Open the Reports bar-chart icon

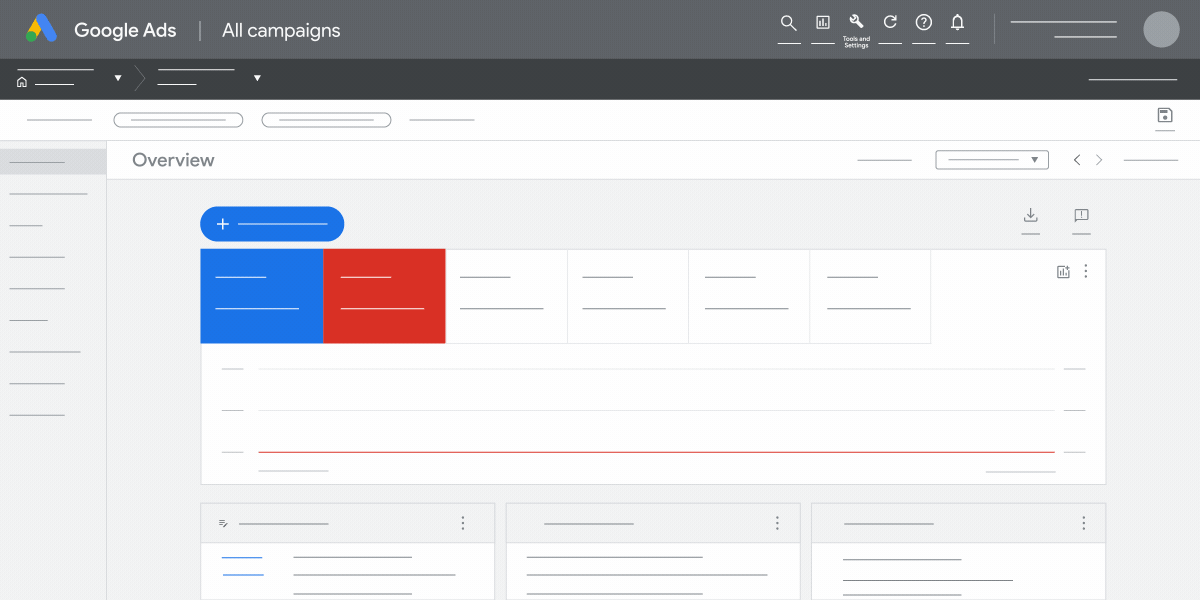(x=823, y=23)
